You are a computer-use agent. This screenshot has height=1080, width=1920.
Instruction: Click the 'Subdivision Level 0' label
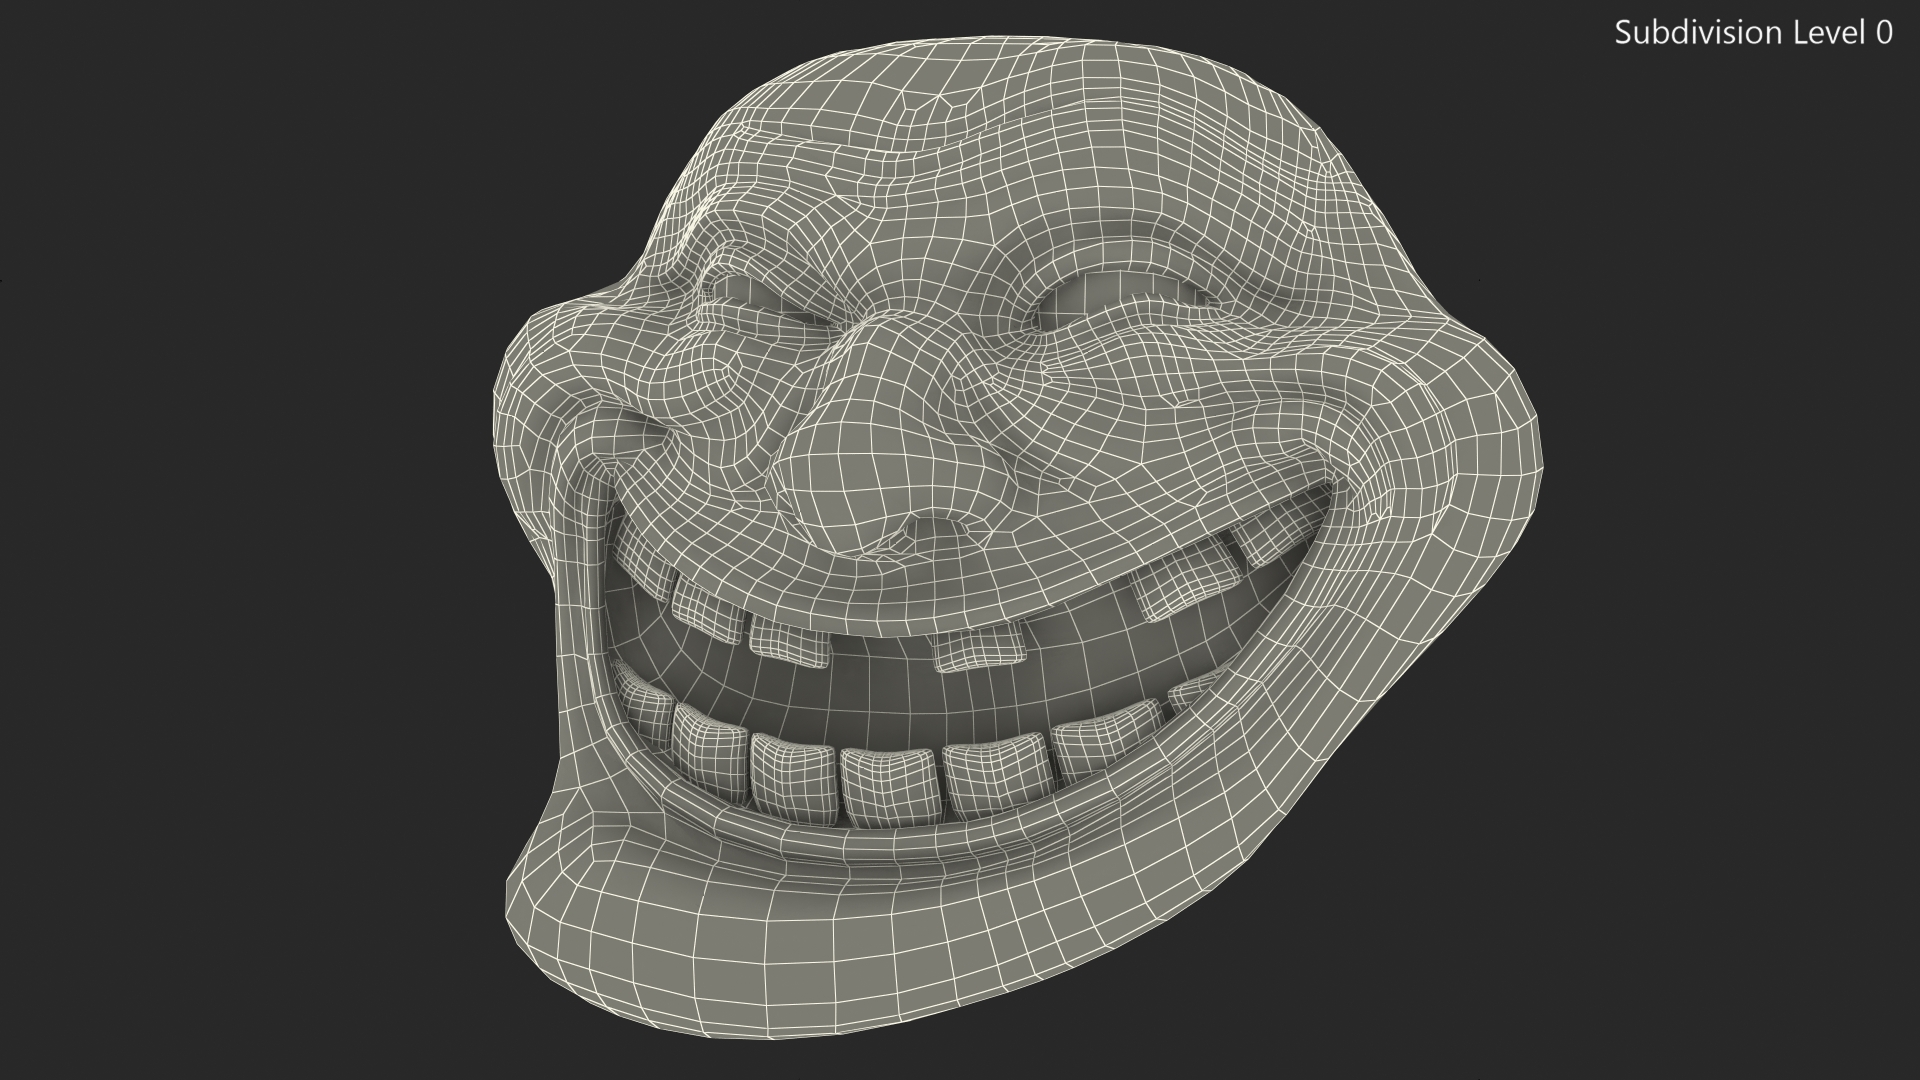[x=1754, y=33]
